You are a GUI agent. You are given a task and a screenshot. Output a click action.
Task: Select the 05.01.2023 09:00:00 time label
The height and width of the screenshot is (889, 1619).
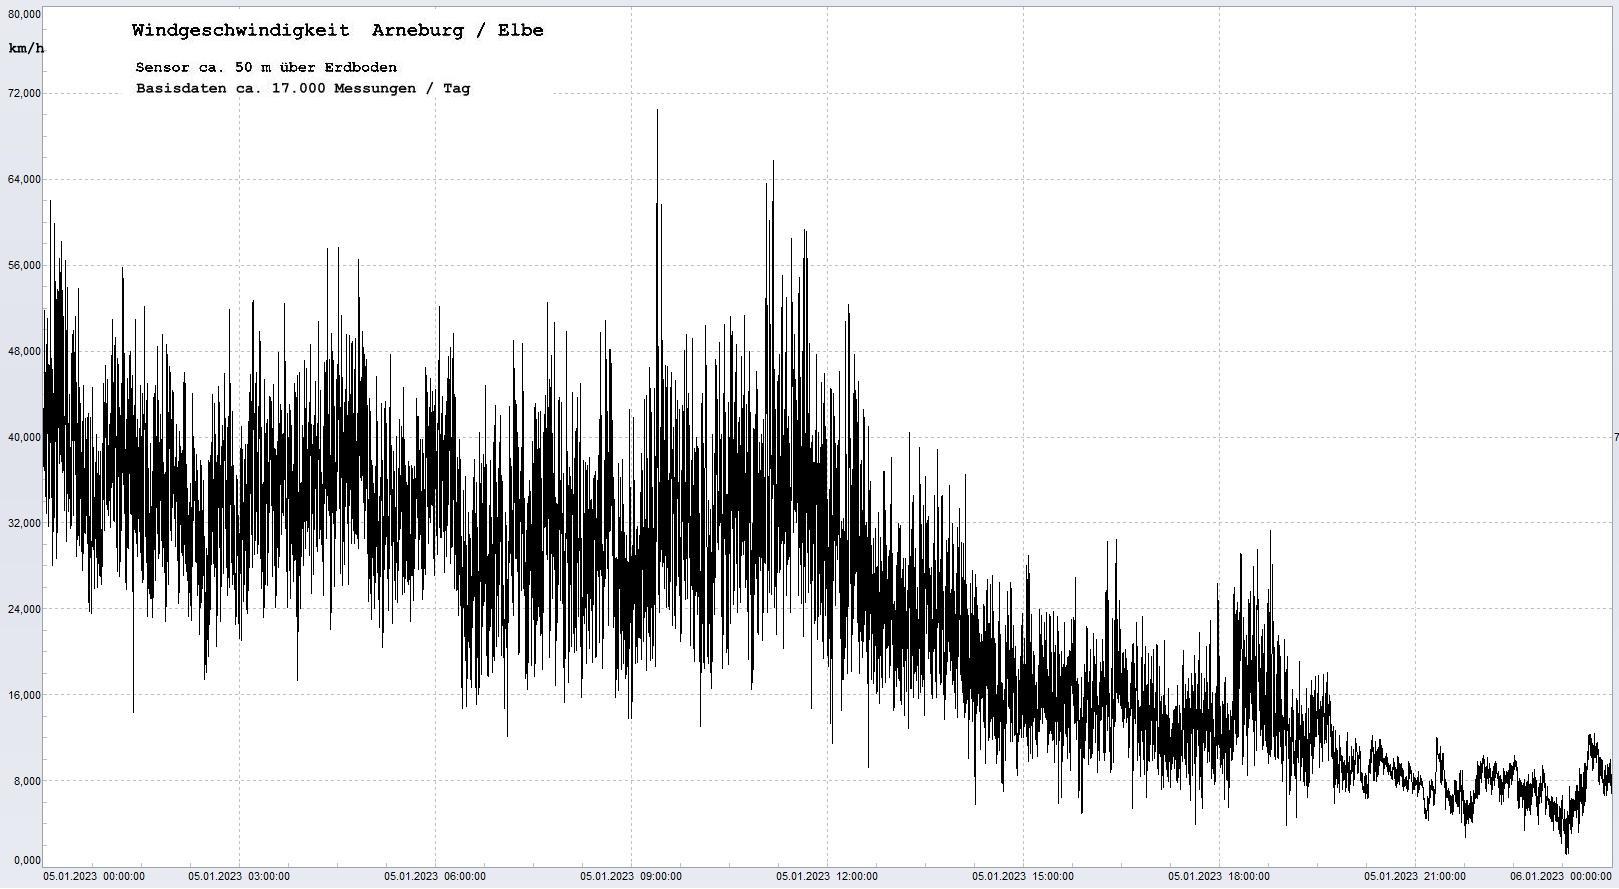(631, 877)
